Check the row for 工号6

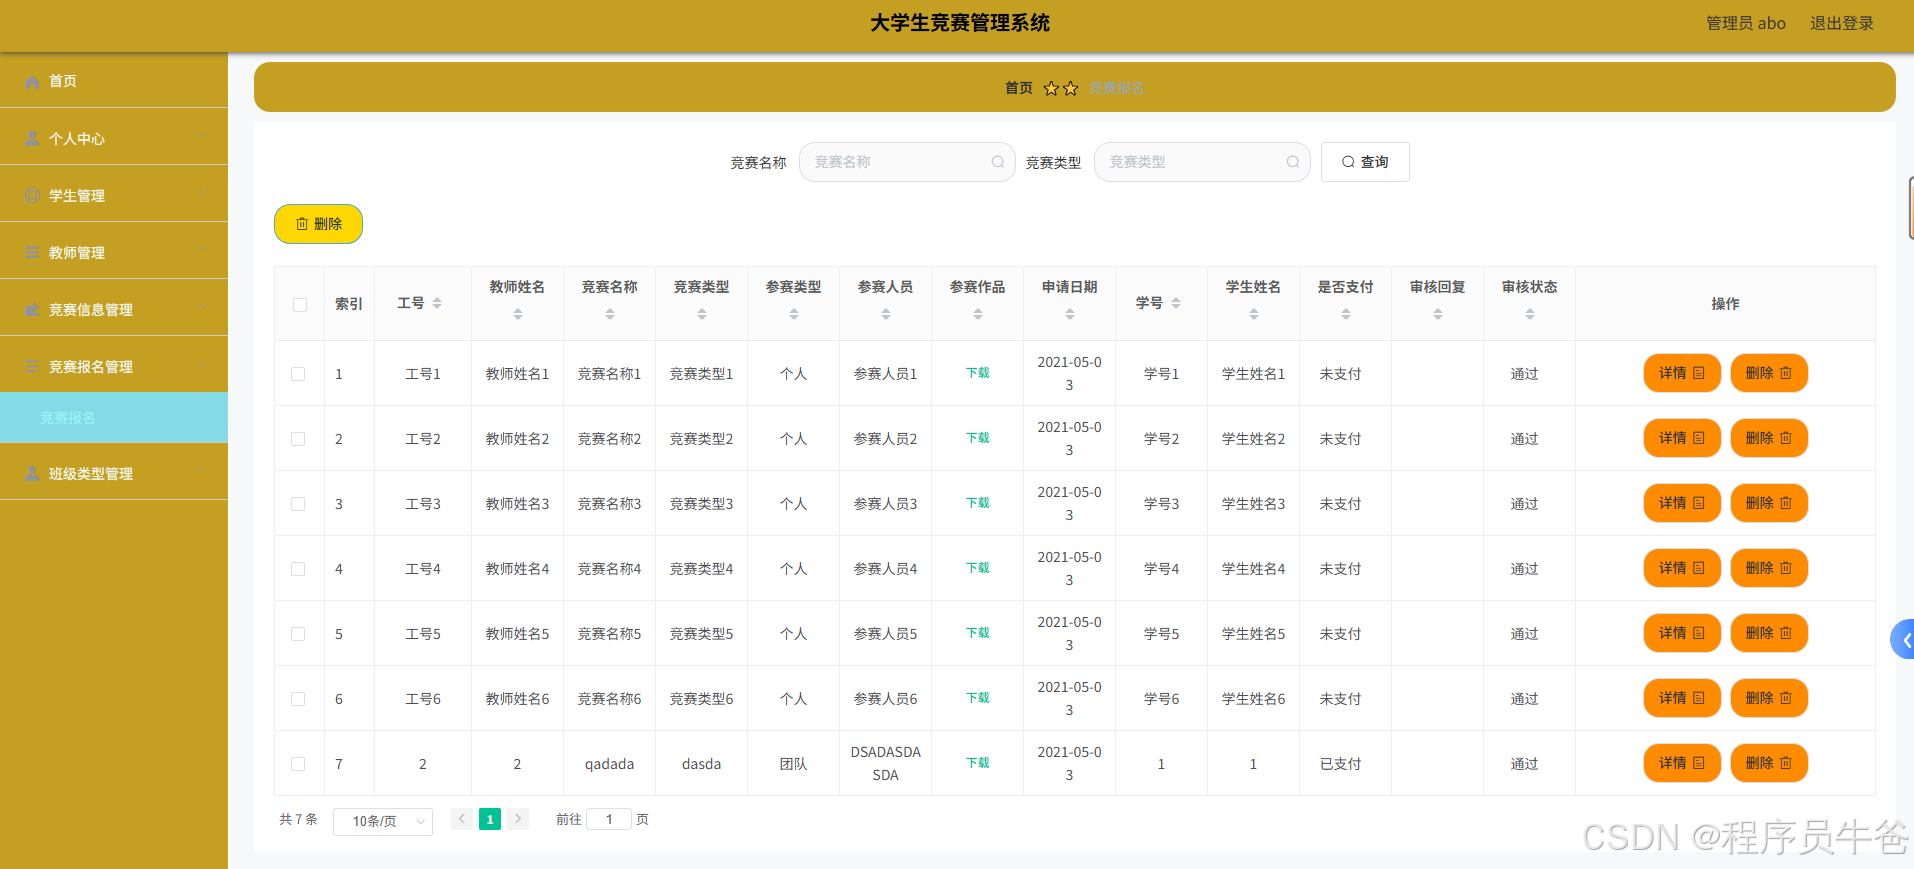(298, 699)
